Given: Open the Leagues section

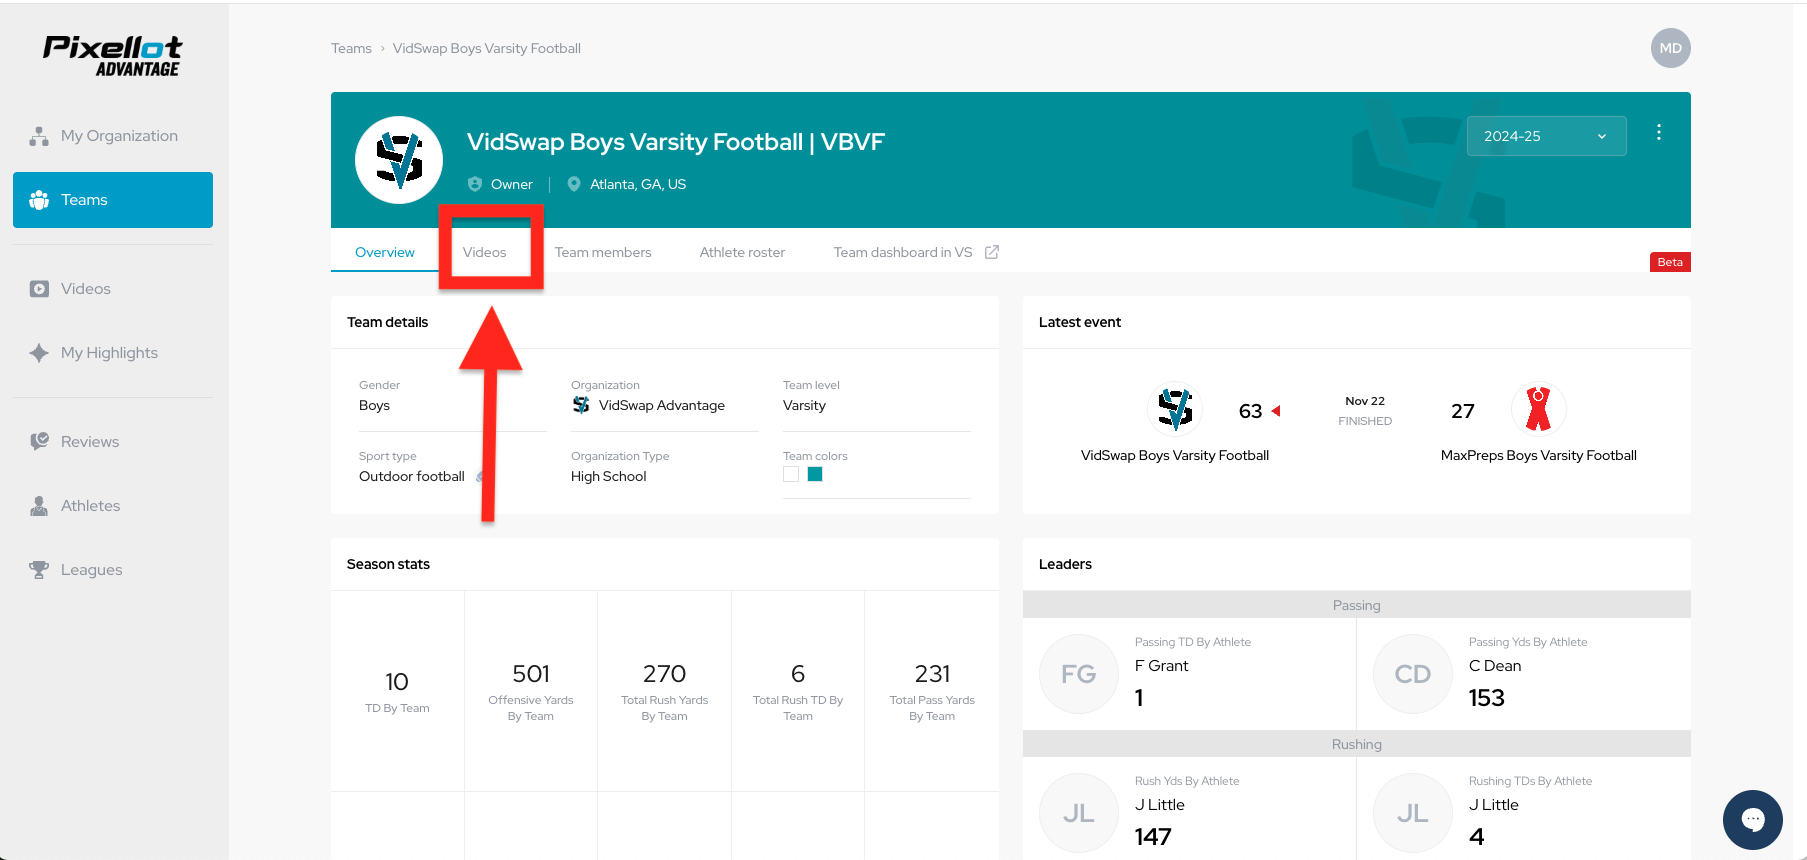Looking at the screenshot, I should coord(113,570).
